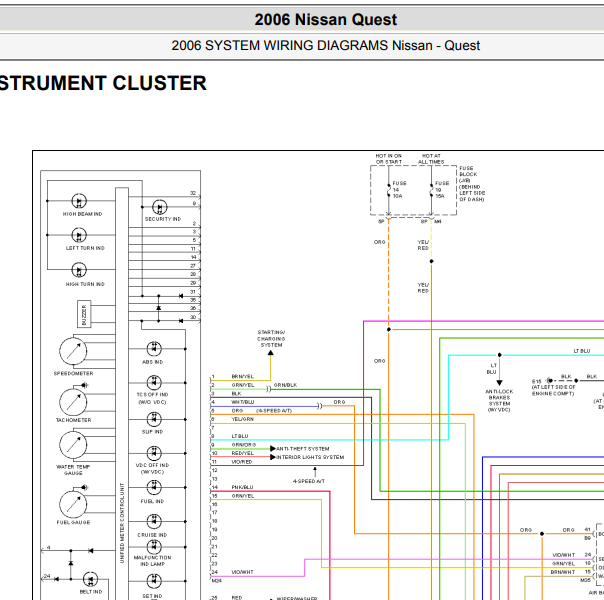Click the LED symbol above High Turn Ind
Image resolution: width=604 pixels, height=600 pixels.
coord(79,270)
